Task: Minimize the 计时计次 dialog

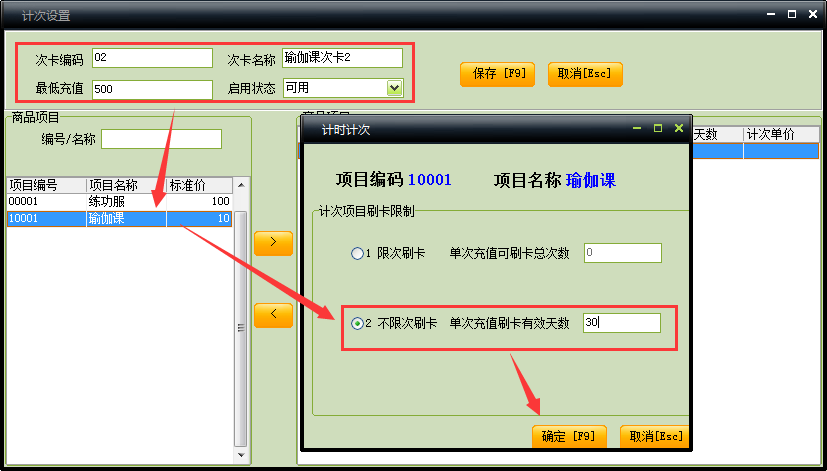Action: tap(637, 129)
